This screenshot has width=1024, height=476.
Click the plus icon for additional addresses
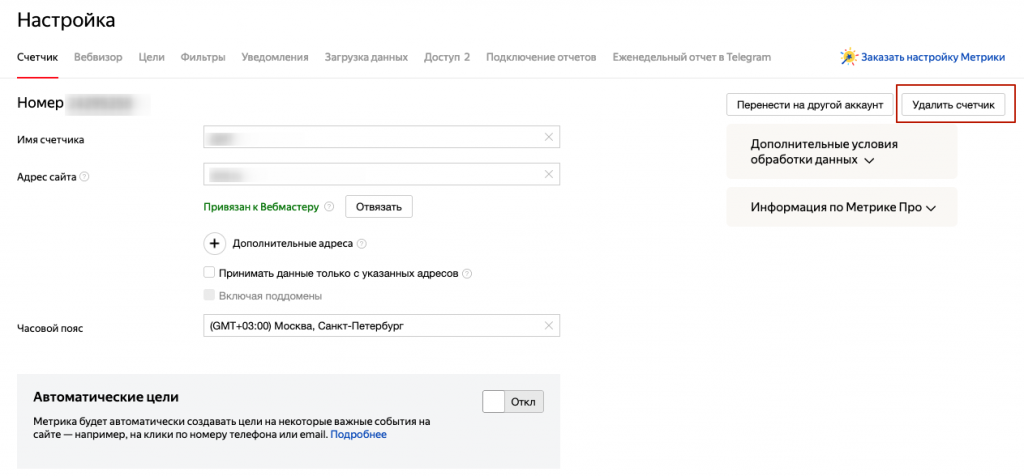215,243
